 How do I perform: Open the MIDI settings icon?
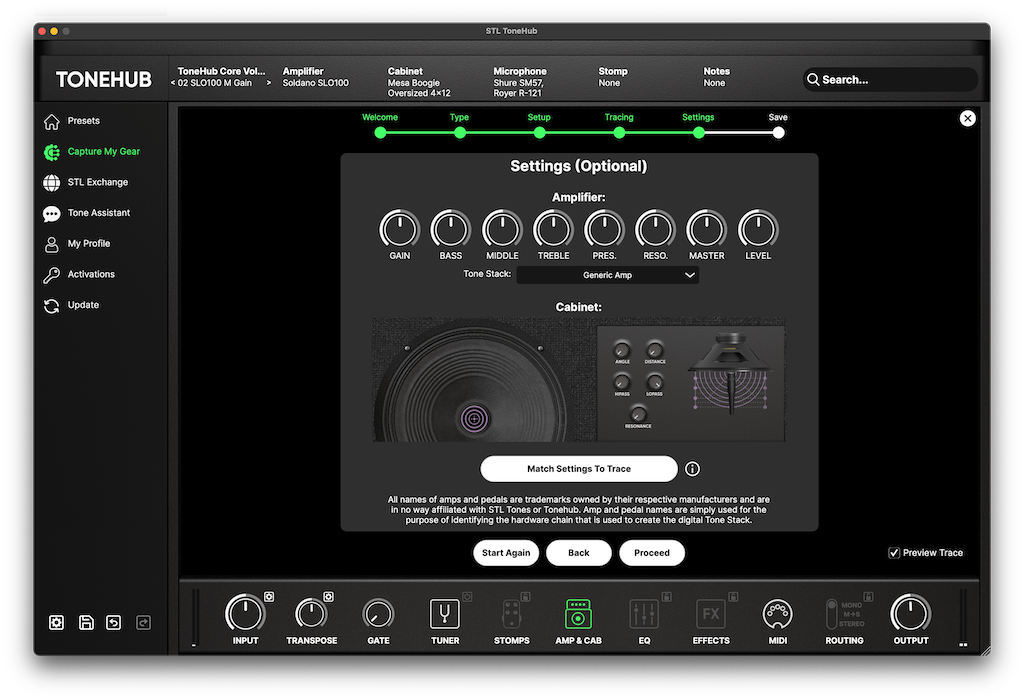point(777,614)
